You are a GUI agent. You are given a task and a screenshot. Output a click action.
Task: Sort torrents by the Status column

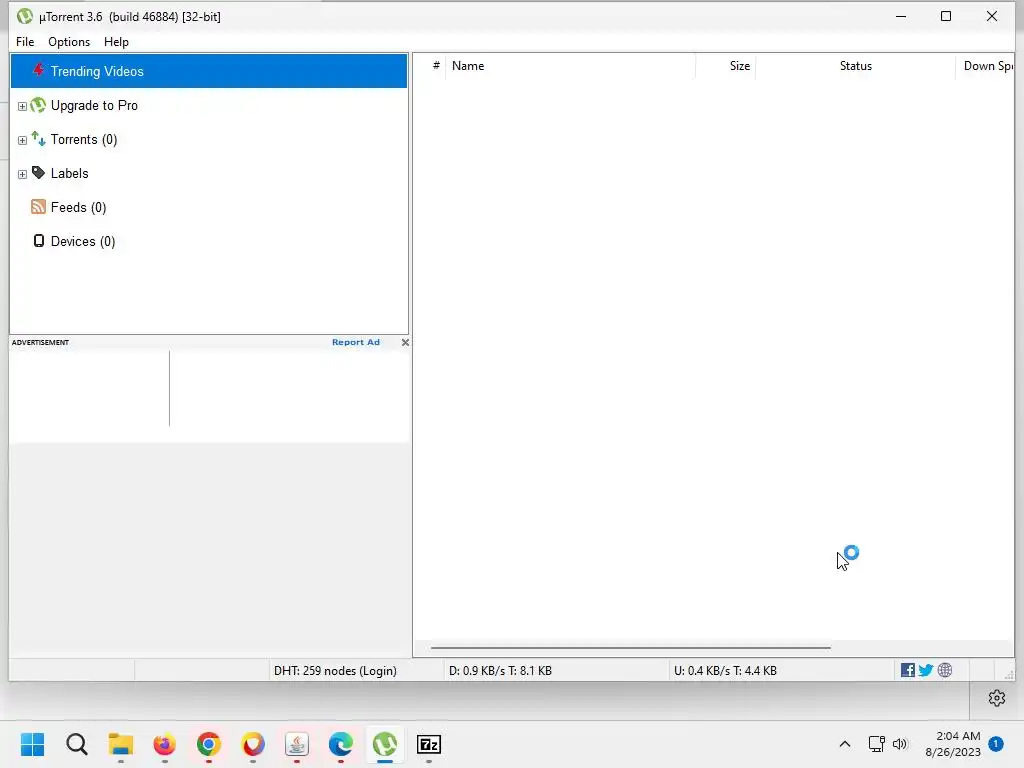(x=856, y=66)
